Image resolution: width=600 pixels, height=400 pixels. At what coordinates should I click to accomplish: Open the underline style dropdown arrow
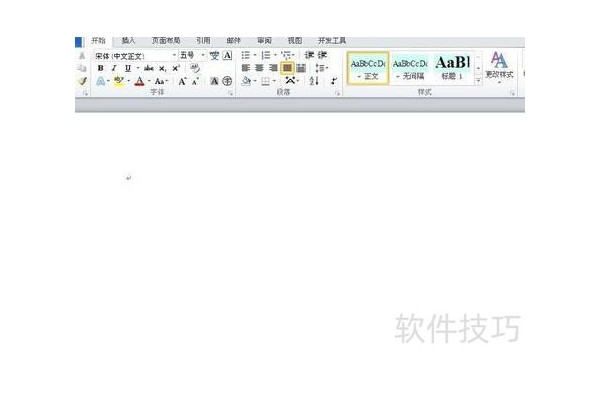tap(137, 68)
